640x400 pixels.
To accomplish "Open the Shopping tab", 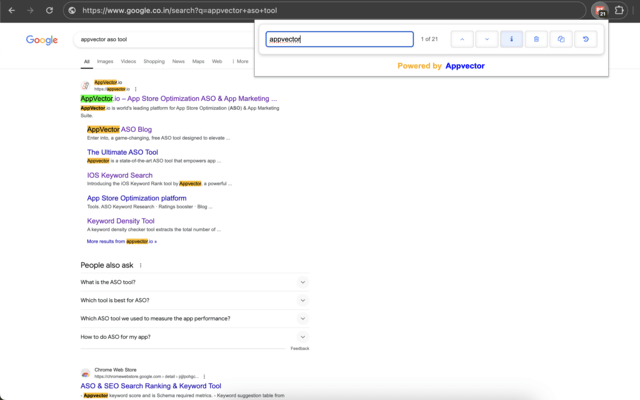I will tap(154, 61).
